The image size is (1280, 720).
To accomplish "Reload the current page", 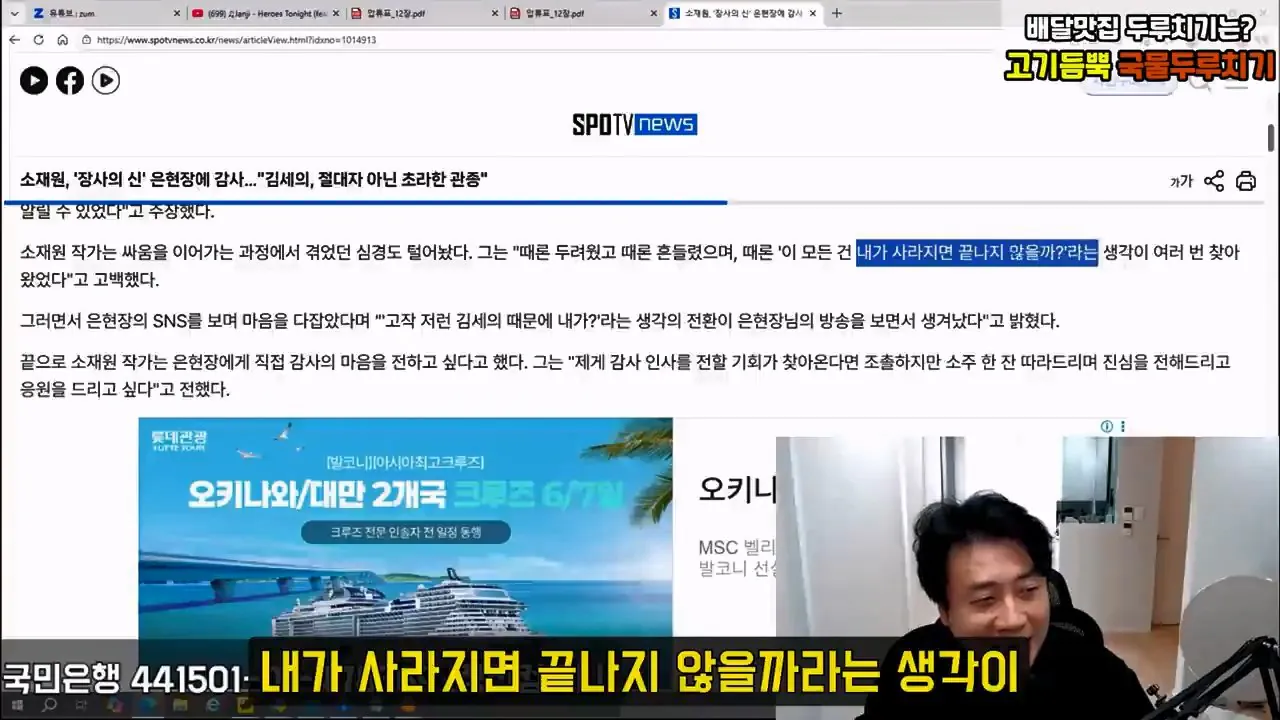I will 38,40.
